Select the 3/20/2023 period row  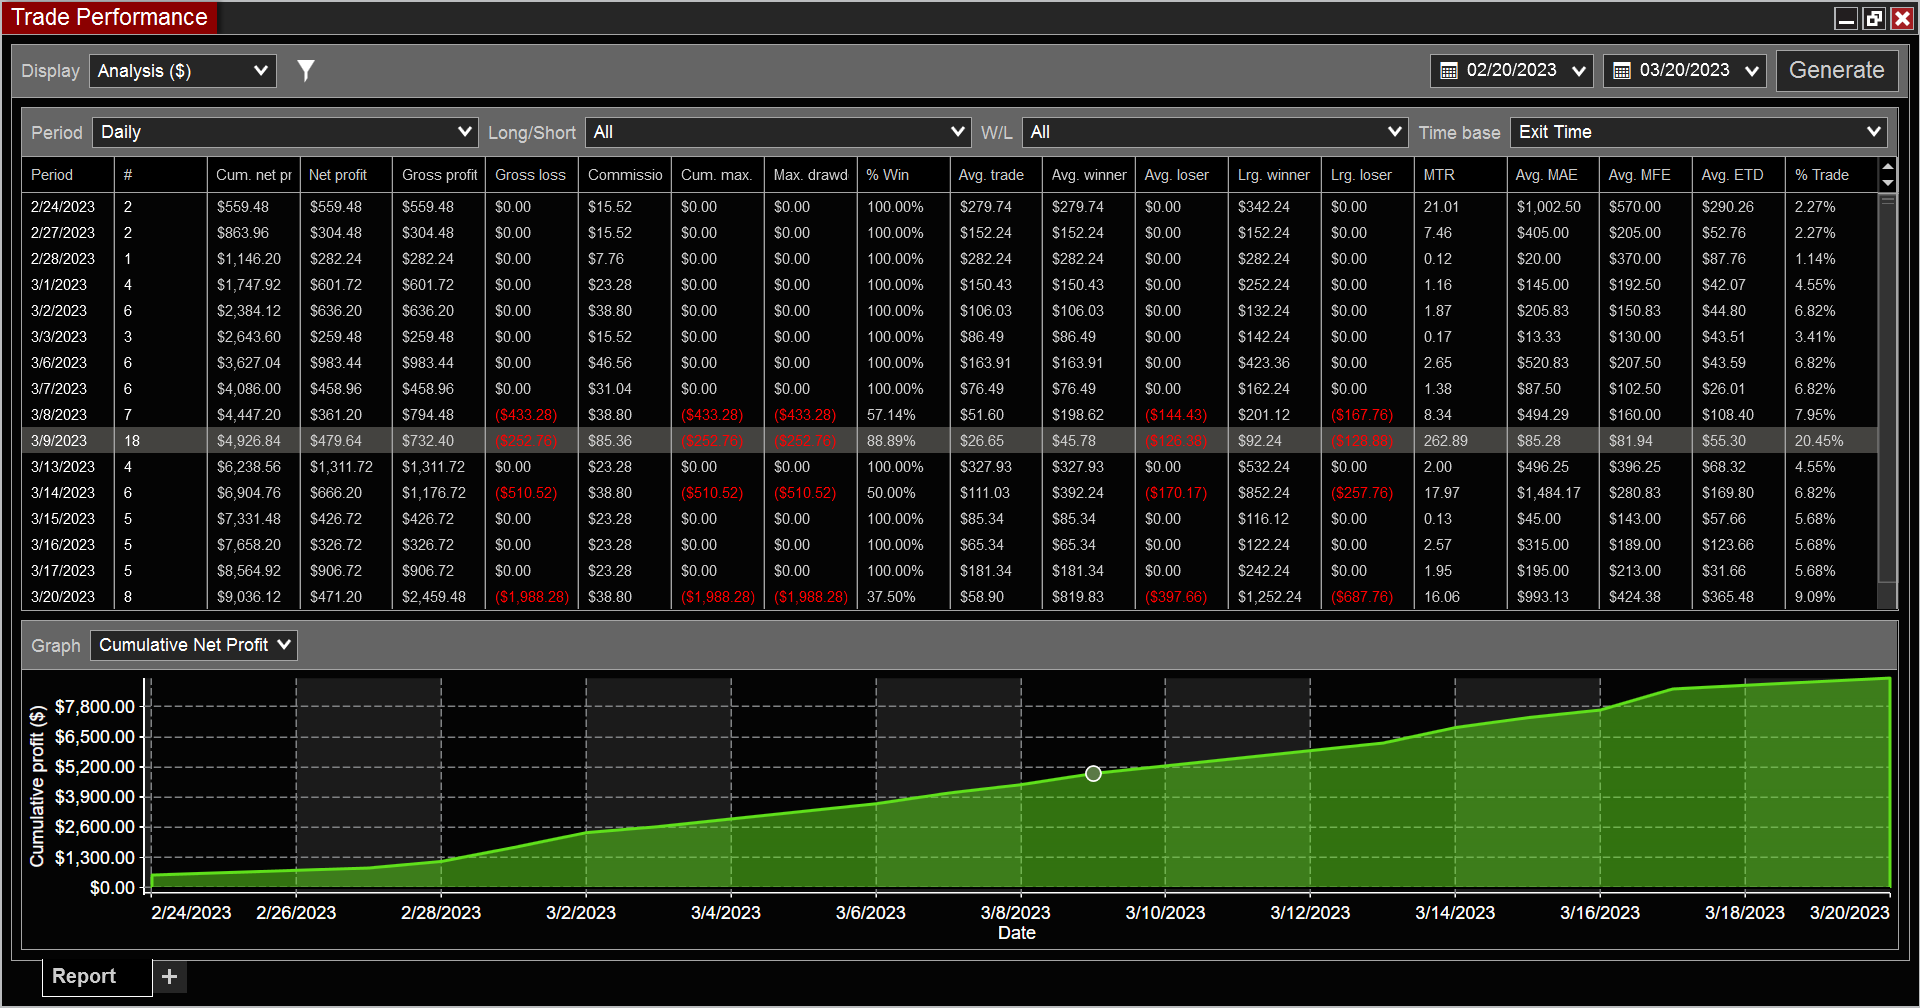pos(950,597)
